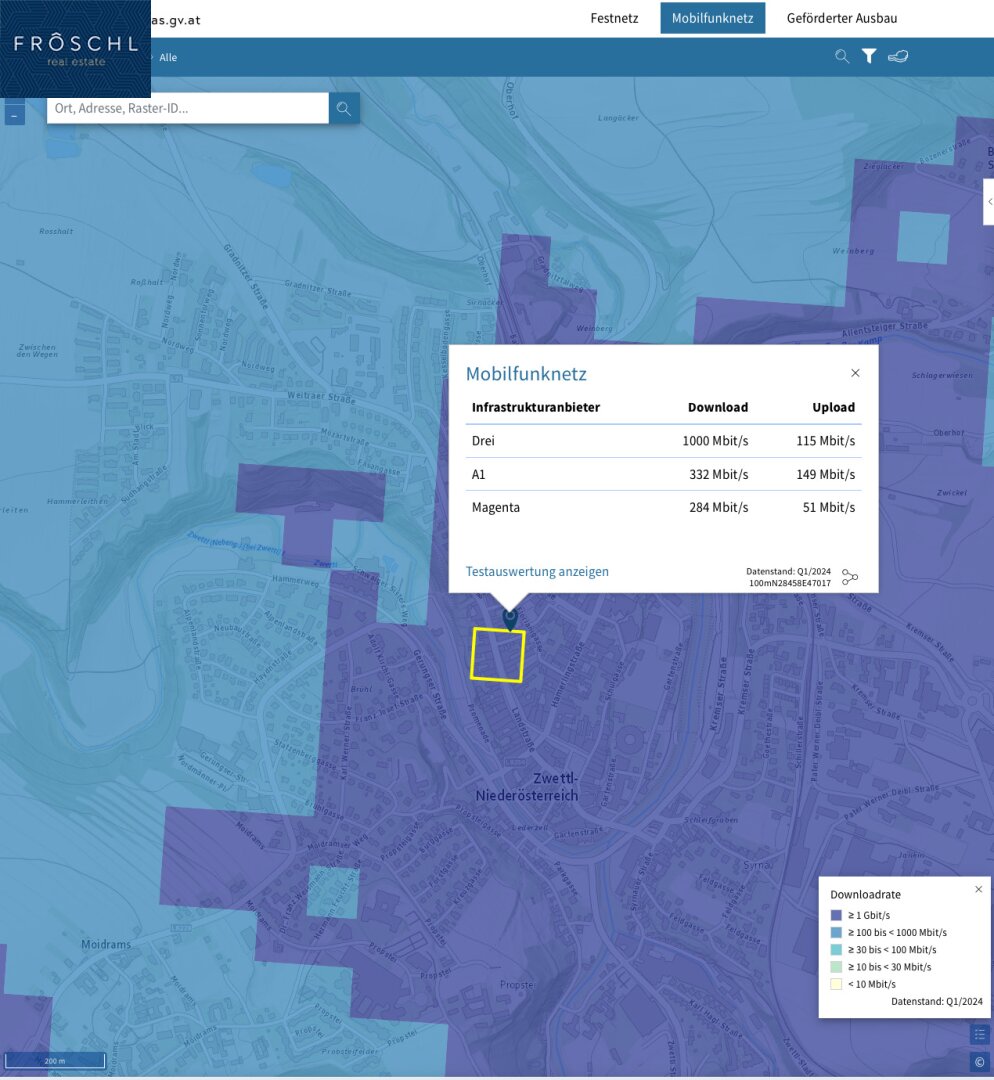Click the Datenstand: Q1/2024 text in the popup
Screen dimensions: 994x1080
(788, 572)
